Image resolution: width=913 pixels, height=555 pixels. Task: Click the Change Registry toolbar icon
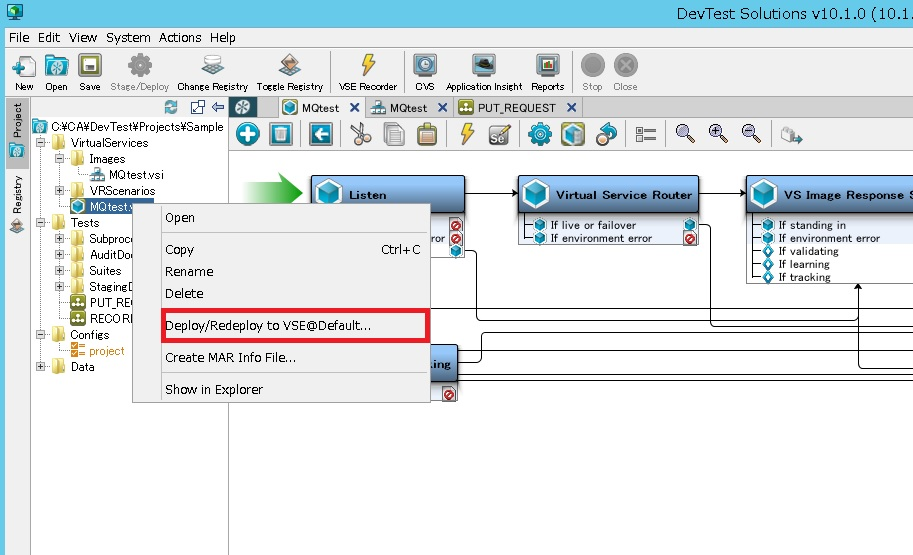tap(212, 72)
